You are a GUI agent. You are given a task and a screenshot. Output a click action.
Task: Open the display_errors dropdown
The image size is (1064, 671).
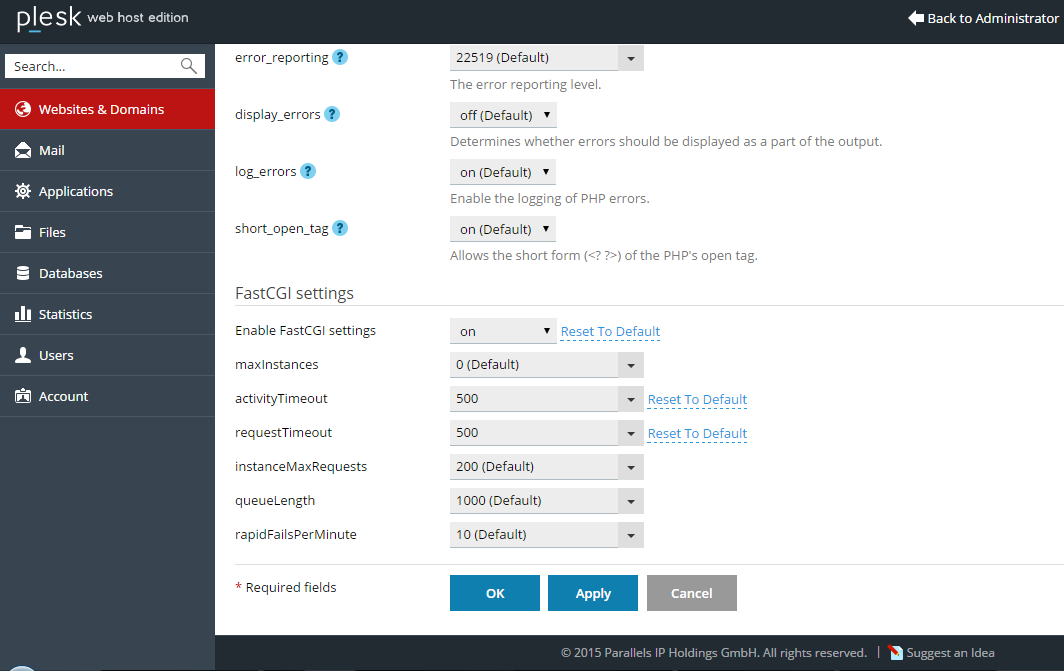[502, 115]
